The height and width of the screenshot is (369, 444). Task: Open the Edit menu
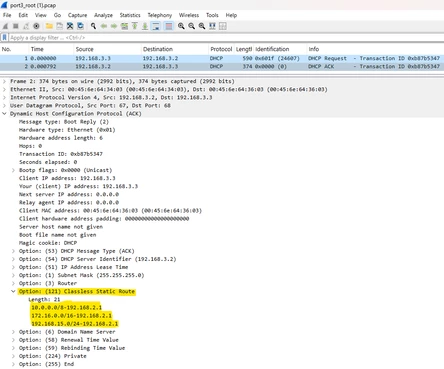(x=23, y=15)
